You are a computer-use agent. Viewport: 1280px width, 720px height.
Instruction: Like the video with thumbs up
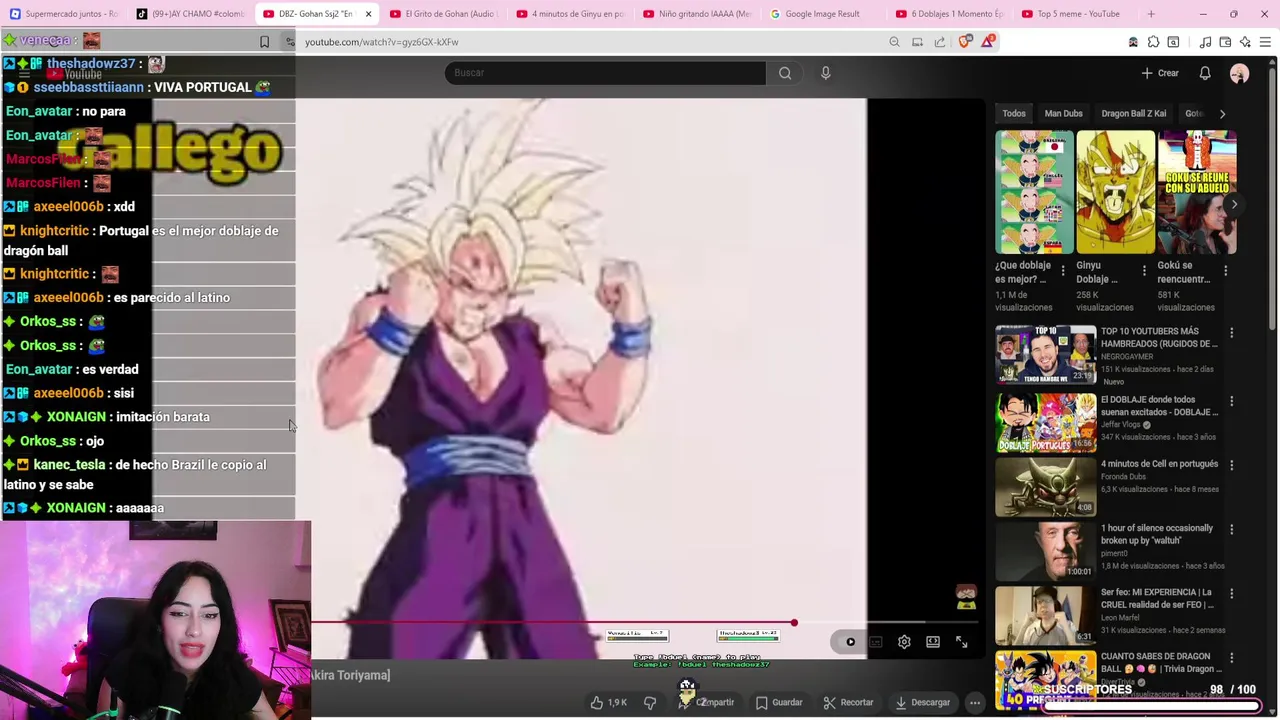click(608, 703)
